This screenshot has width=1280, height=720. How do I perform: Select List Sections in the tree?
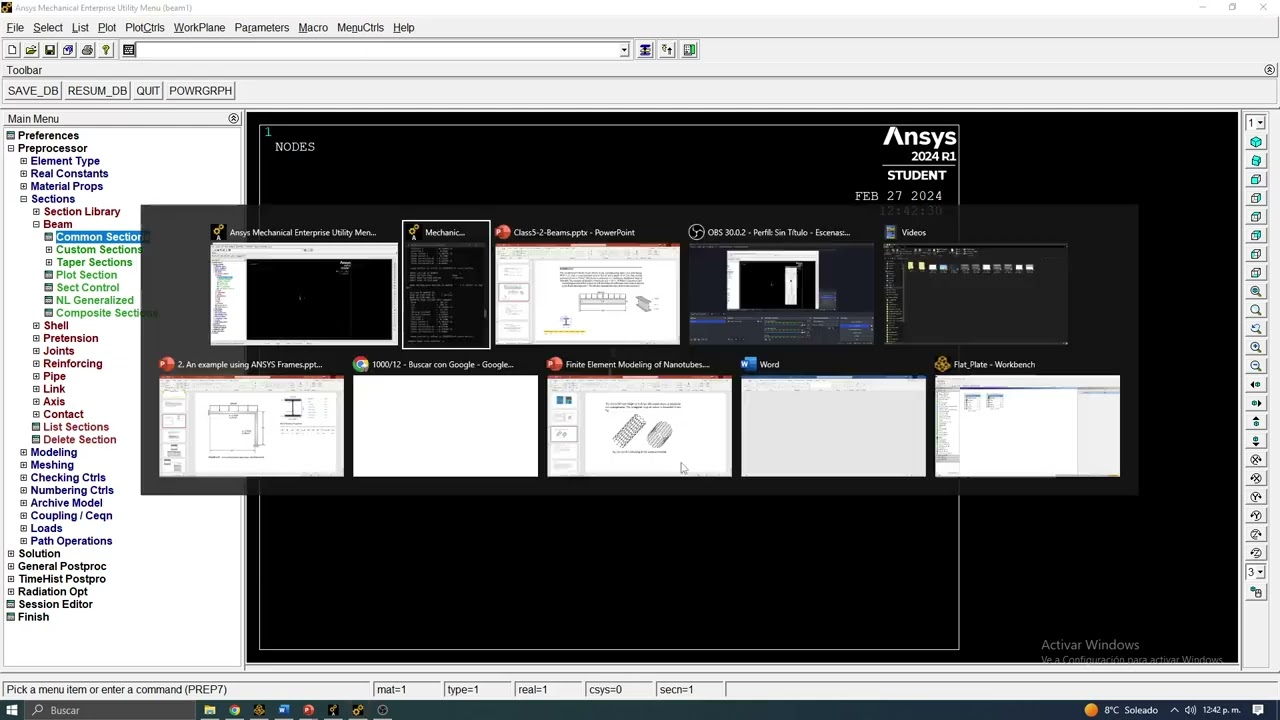[x=76, y=427]
